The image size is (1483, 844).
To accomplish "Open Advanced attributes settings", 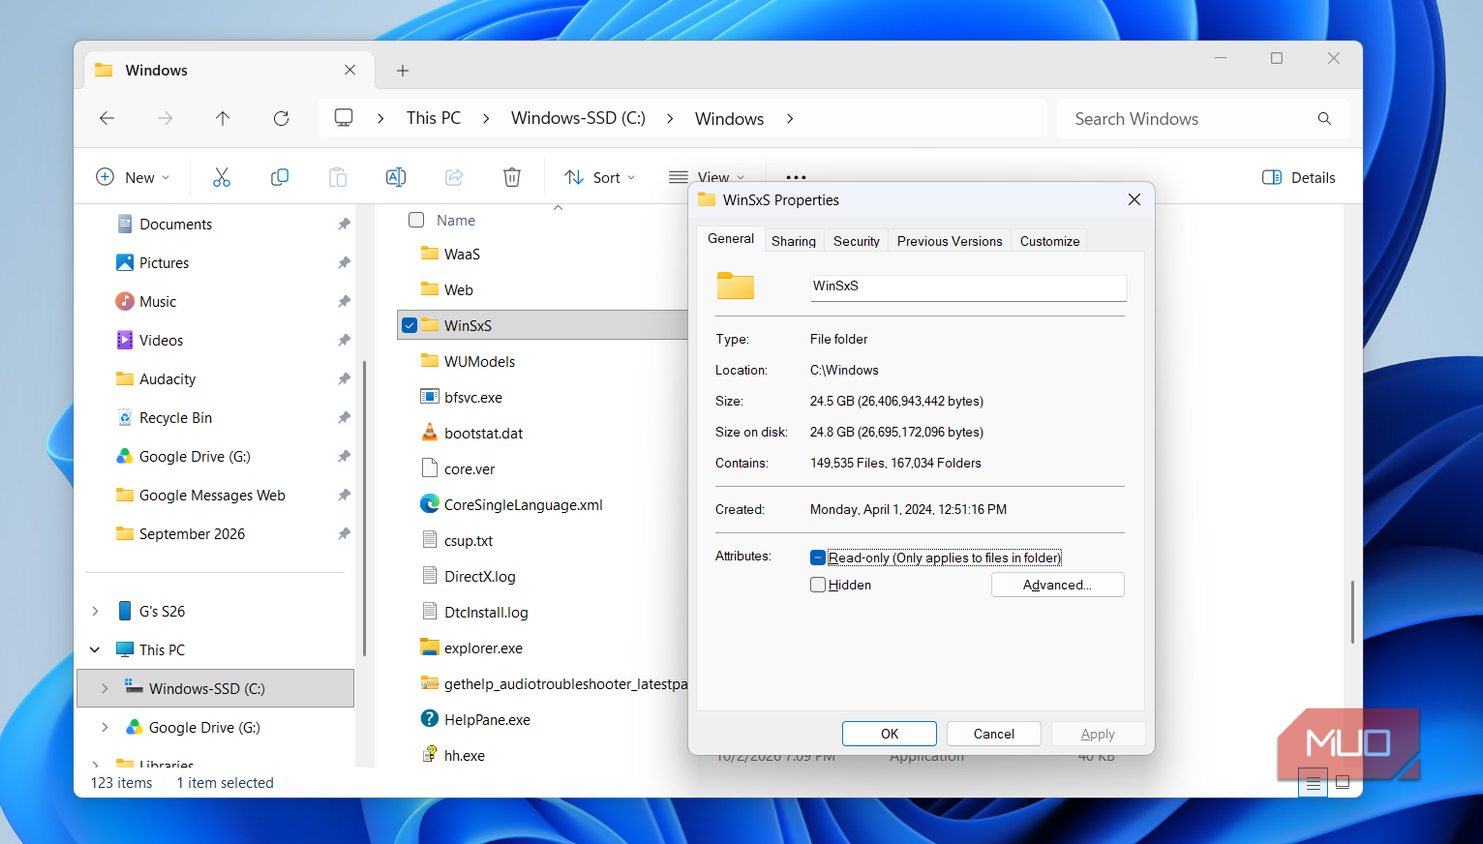I will [1057, 585].
